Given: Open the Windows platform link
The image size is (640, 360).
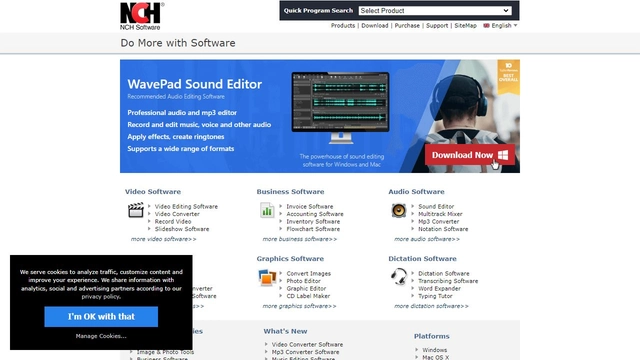Looking at the screenshot, I should pyautogui.click(x=434, y=350).
